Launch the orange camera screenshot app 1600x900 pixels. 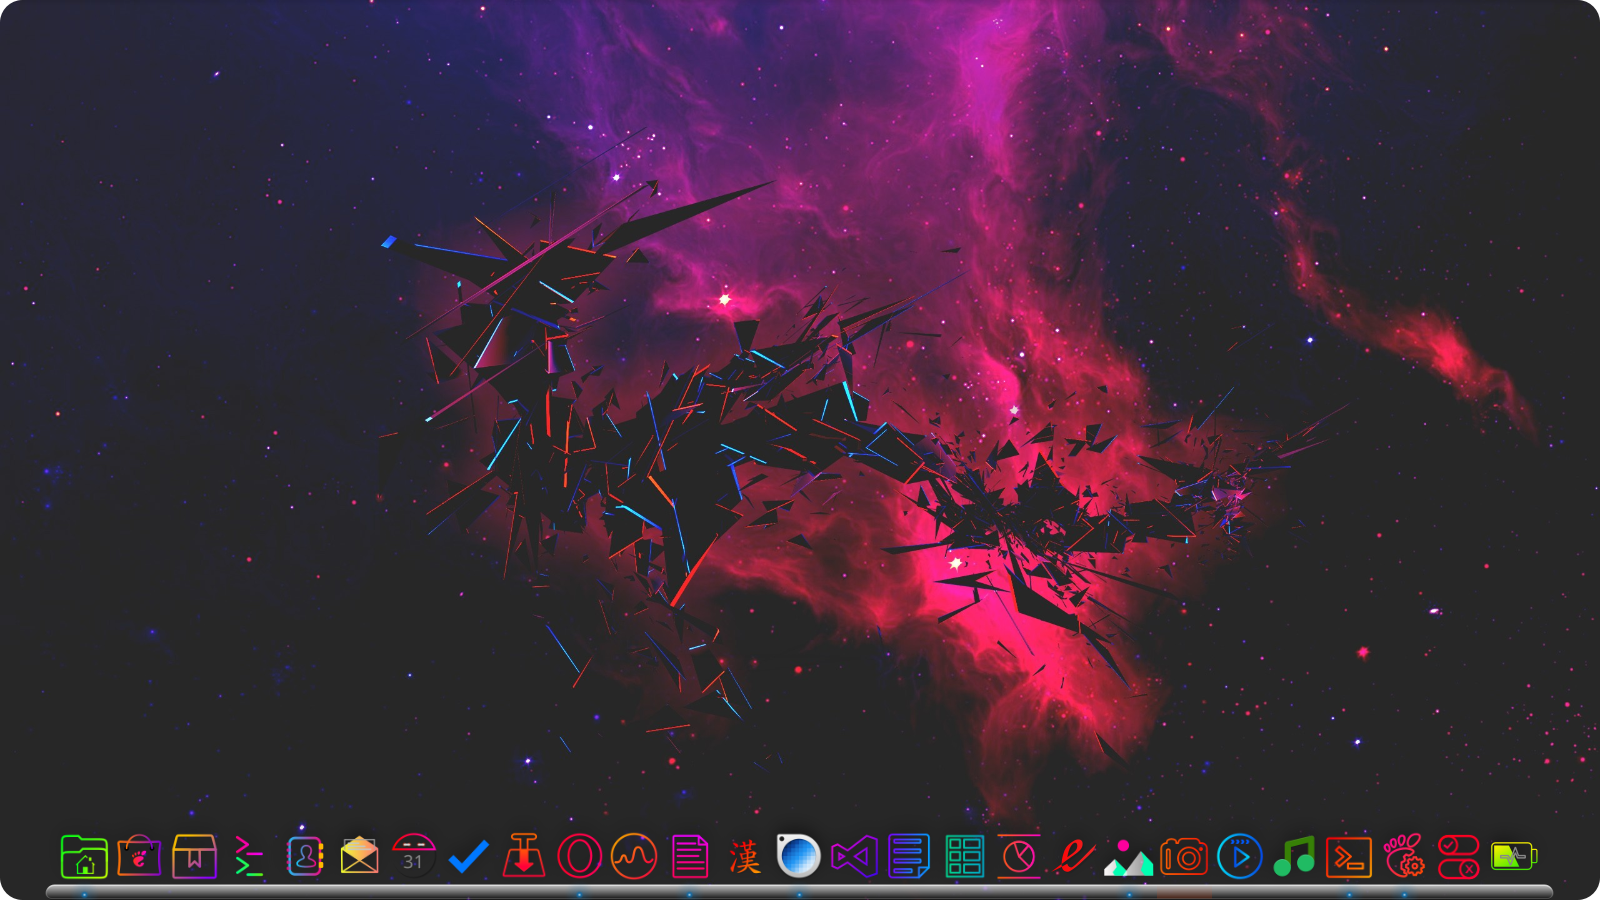tap(1184, 857)
